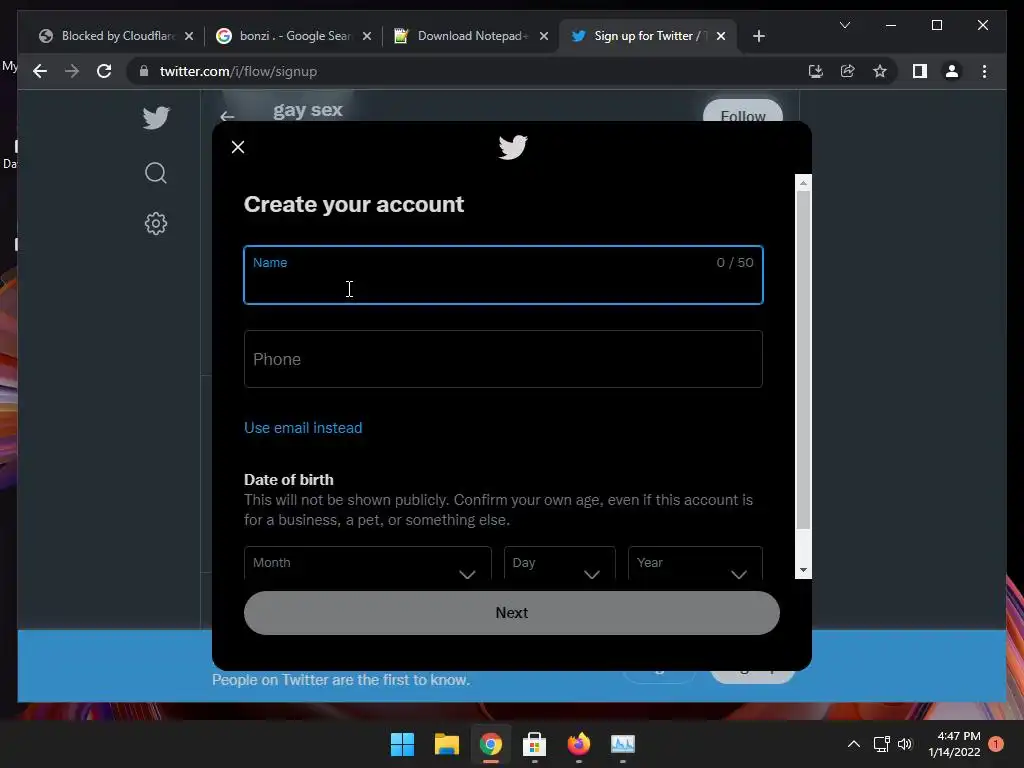Screen dimensions: 1024x768
Task: Open the notification badge in tray
Action: (x=996, y=744)
